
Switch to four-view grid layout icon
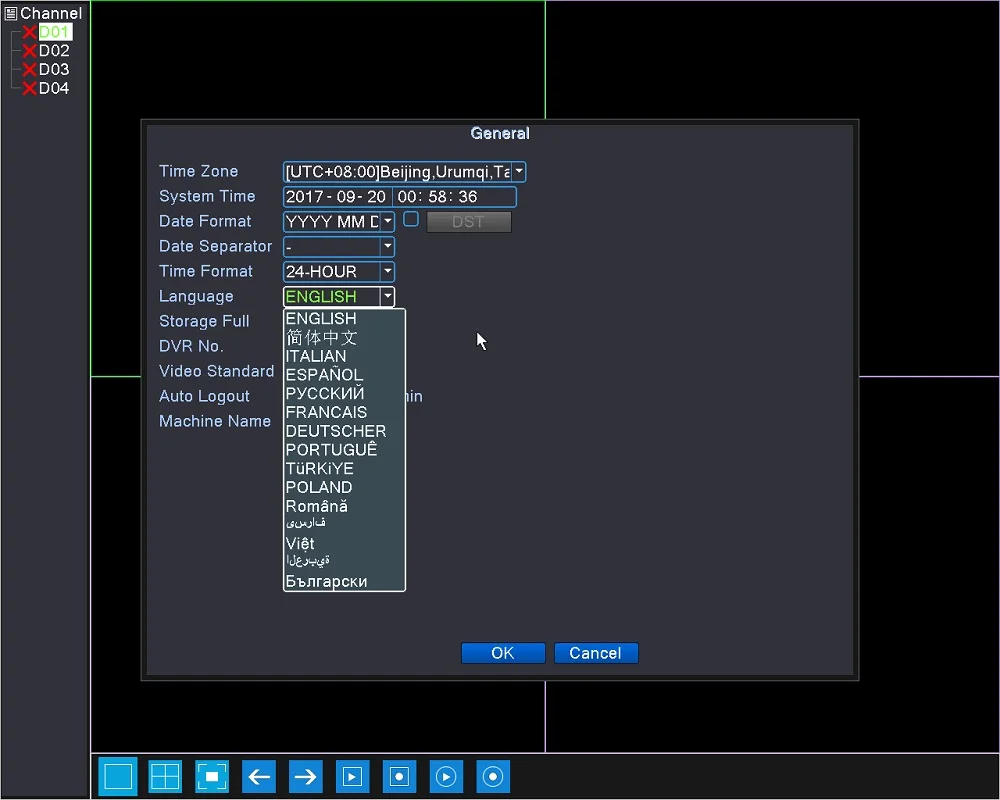pyautogui.click(x=165, y=776)
